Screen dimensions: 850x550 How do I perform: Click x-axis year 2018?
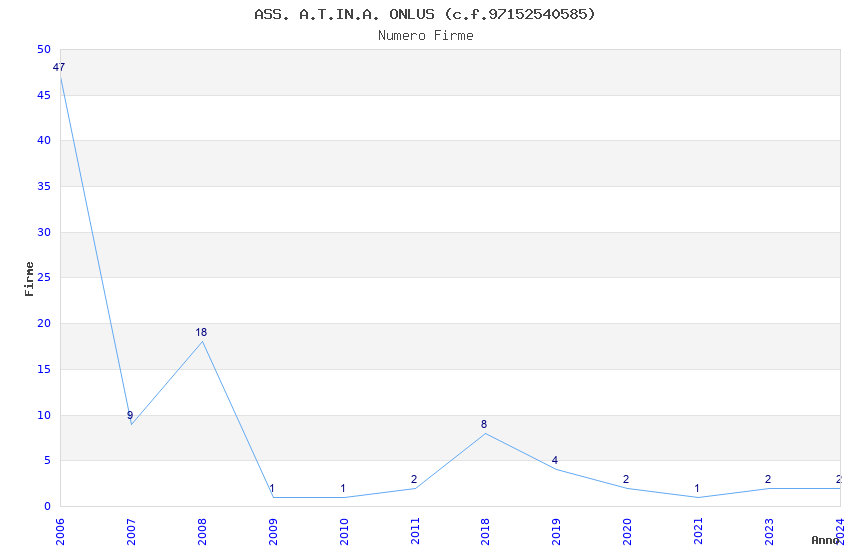(485, 531)
